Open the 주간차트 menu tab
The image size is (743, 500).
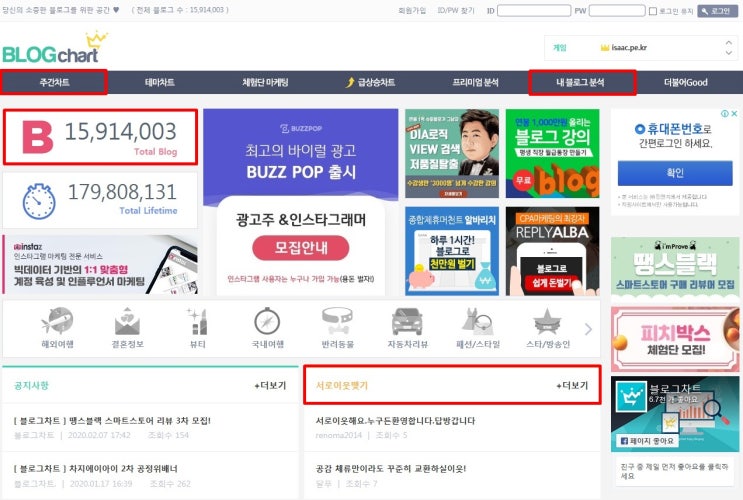54,82
